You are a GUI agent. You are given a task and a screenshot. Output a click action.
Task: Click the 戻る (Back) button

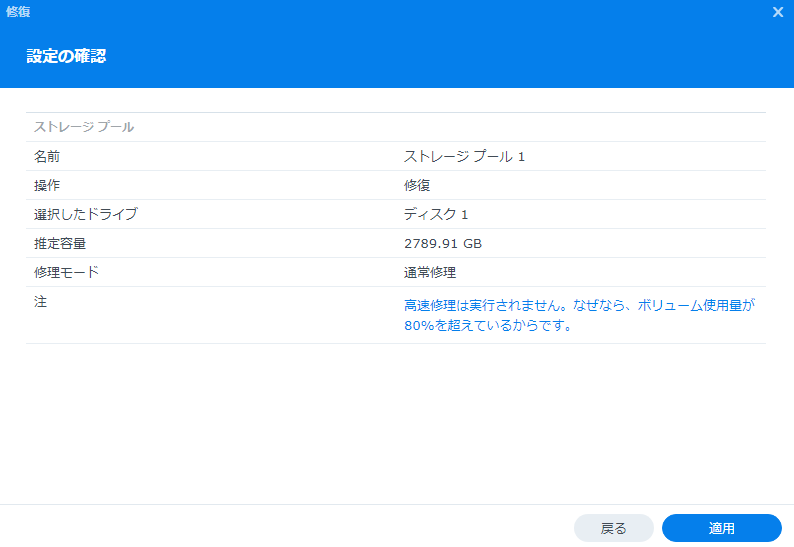614,528
